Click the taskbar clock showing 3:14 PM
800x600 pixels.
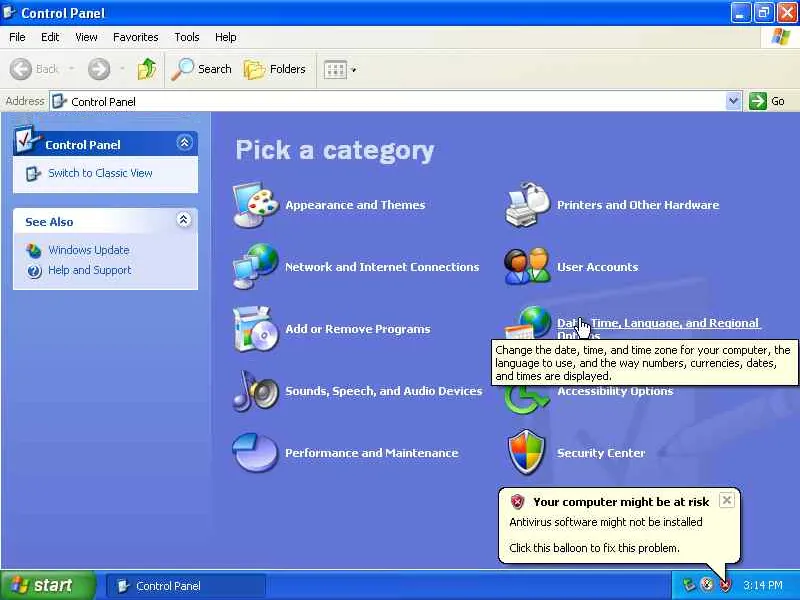(x=762, y=585)
